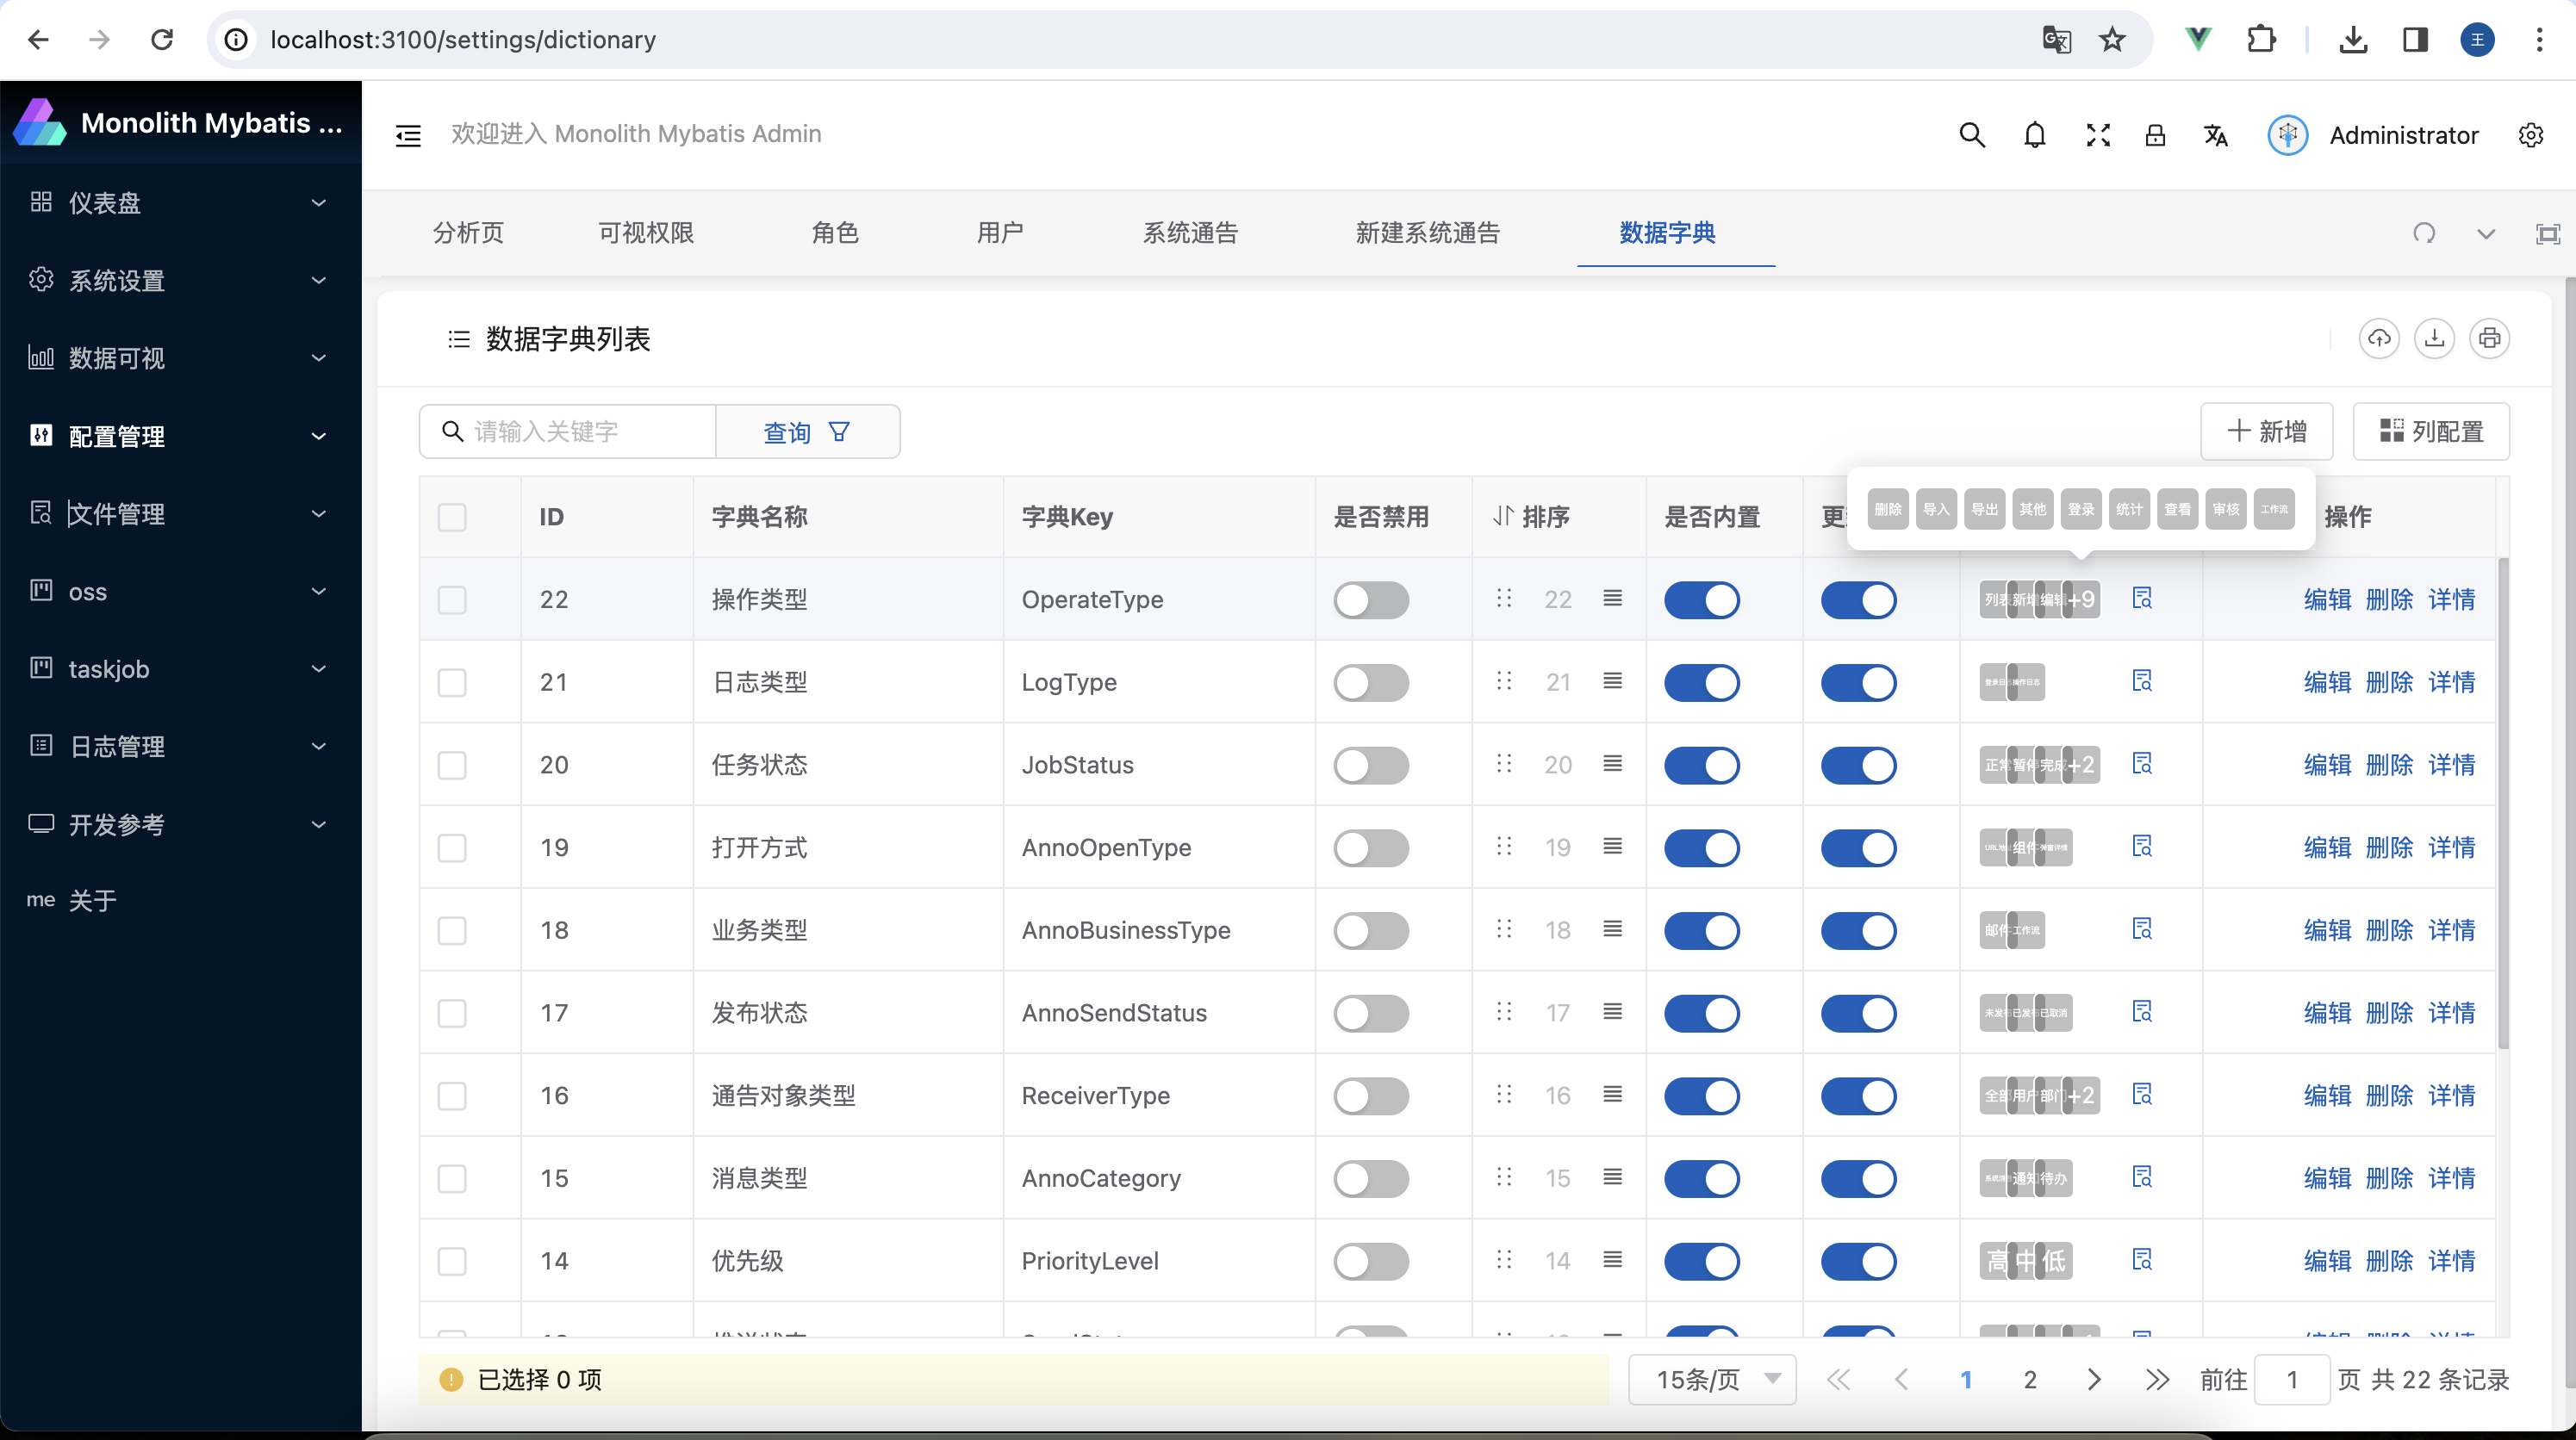Screen dimensions: 2576x1440
Task: Toggle 是否禁用 switch for JobStatus row
Action: tap(1372, 764)
